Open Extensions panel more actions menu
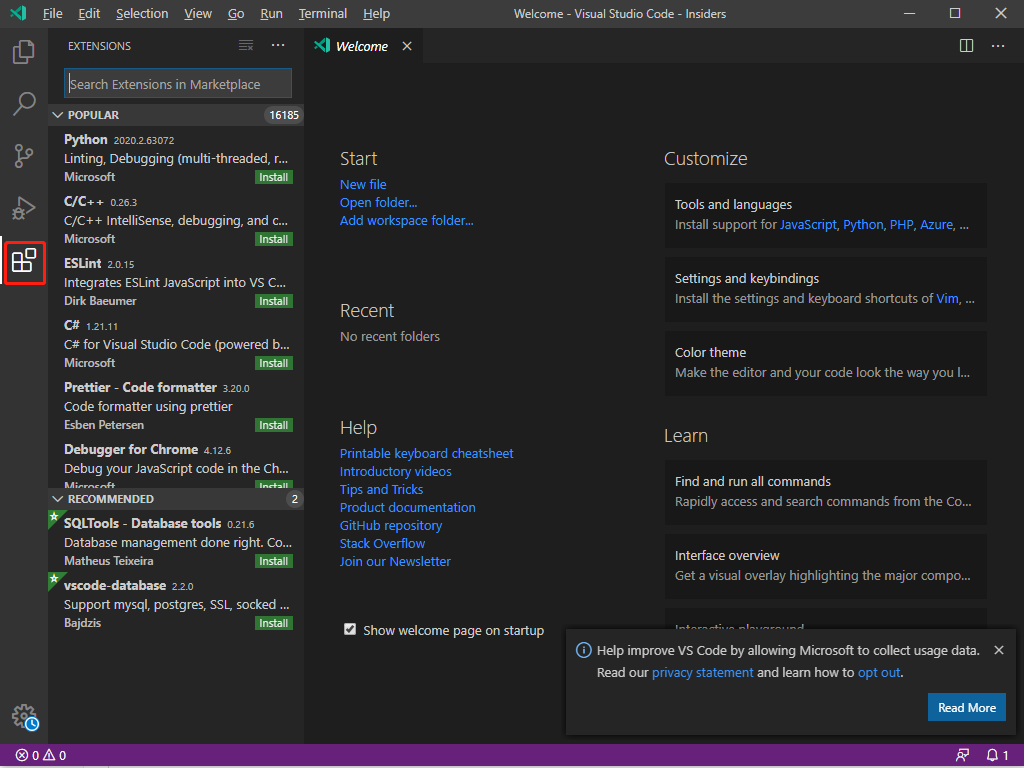The height and width of the screenshot is (768, 1024). click(278, 46)
